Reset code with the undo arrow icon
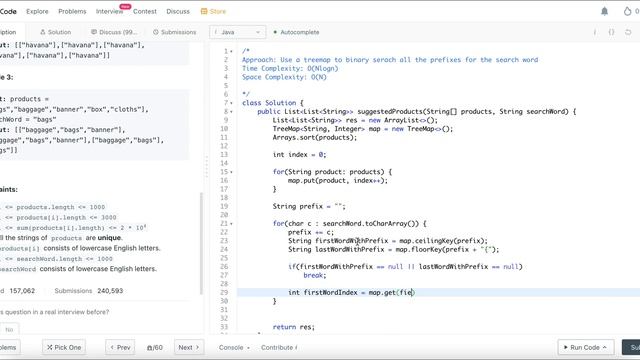The width and height of the screenshot is (640, 360). click(x=628, y=32)
